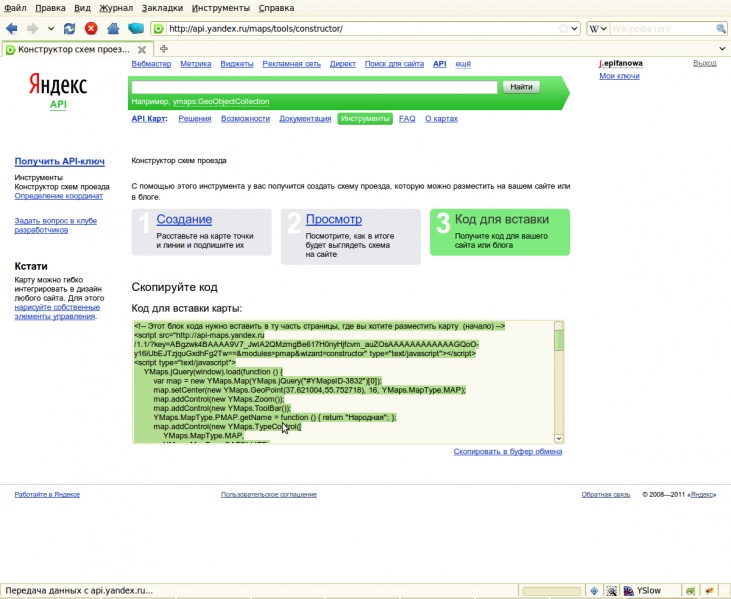Go to the home page icon

pos(113,28)
